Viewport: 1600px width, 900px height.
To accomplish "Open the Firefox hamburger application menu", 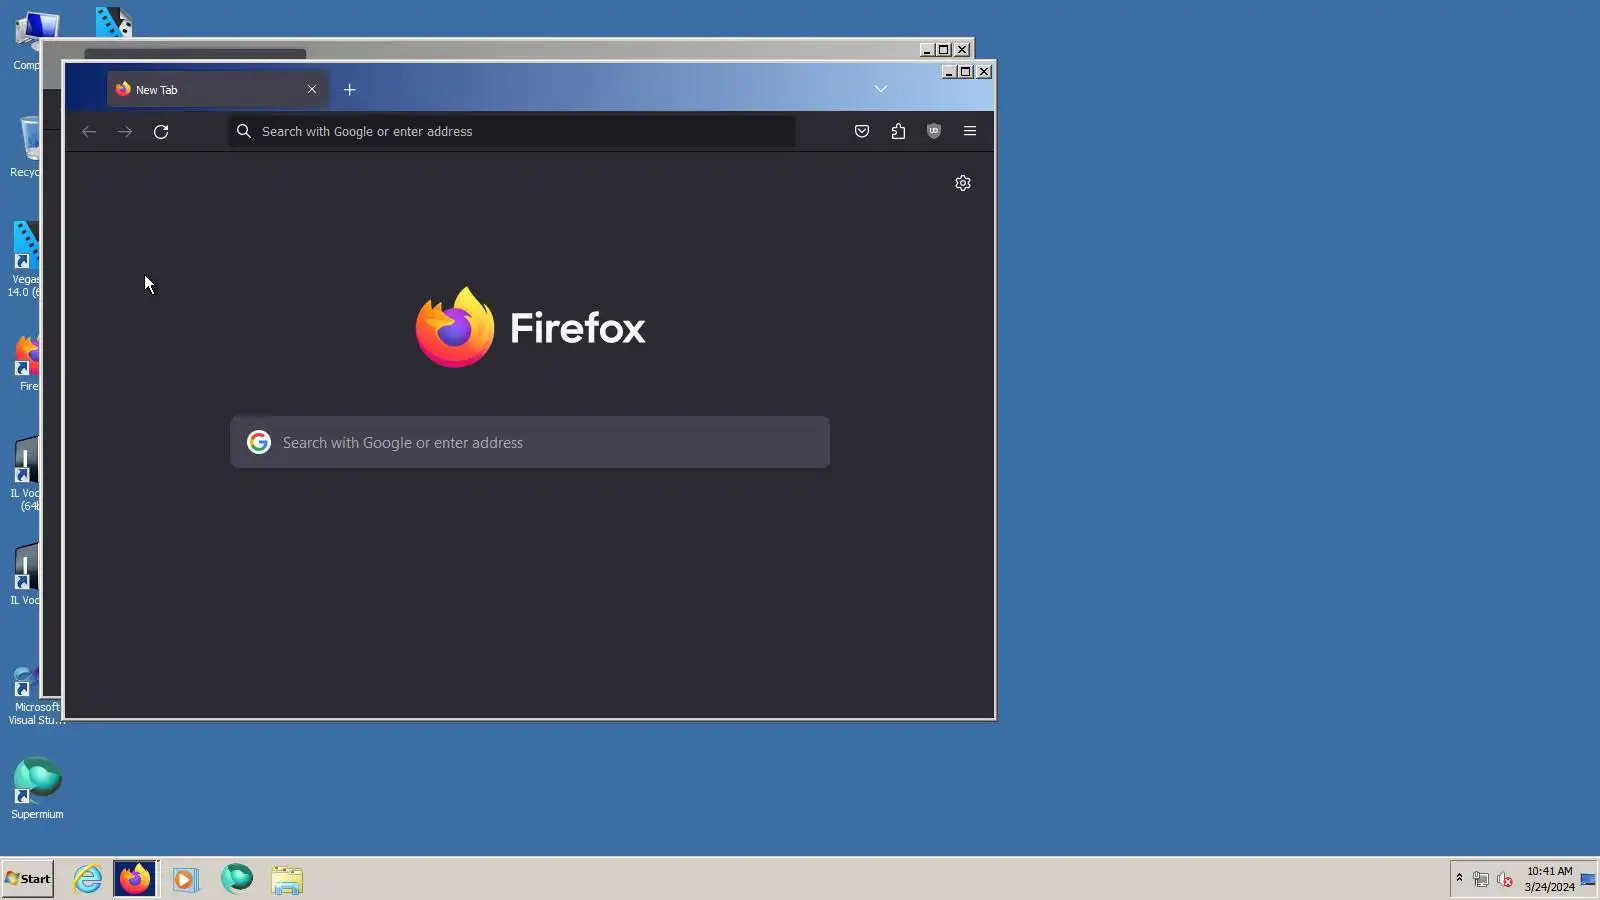I will 970,131.
